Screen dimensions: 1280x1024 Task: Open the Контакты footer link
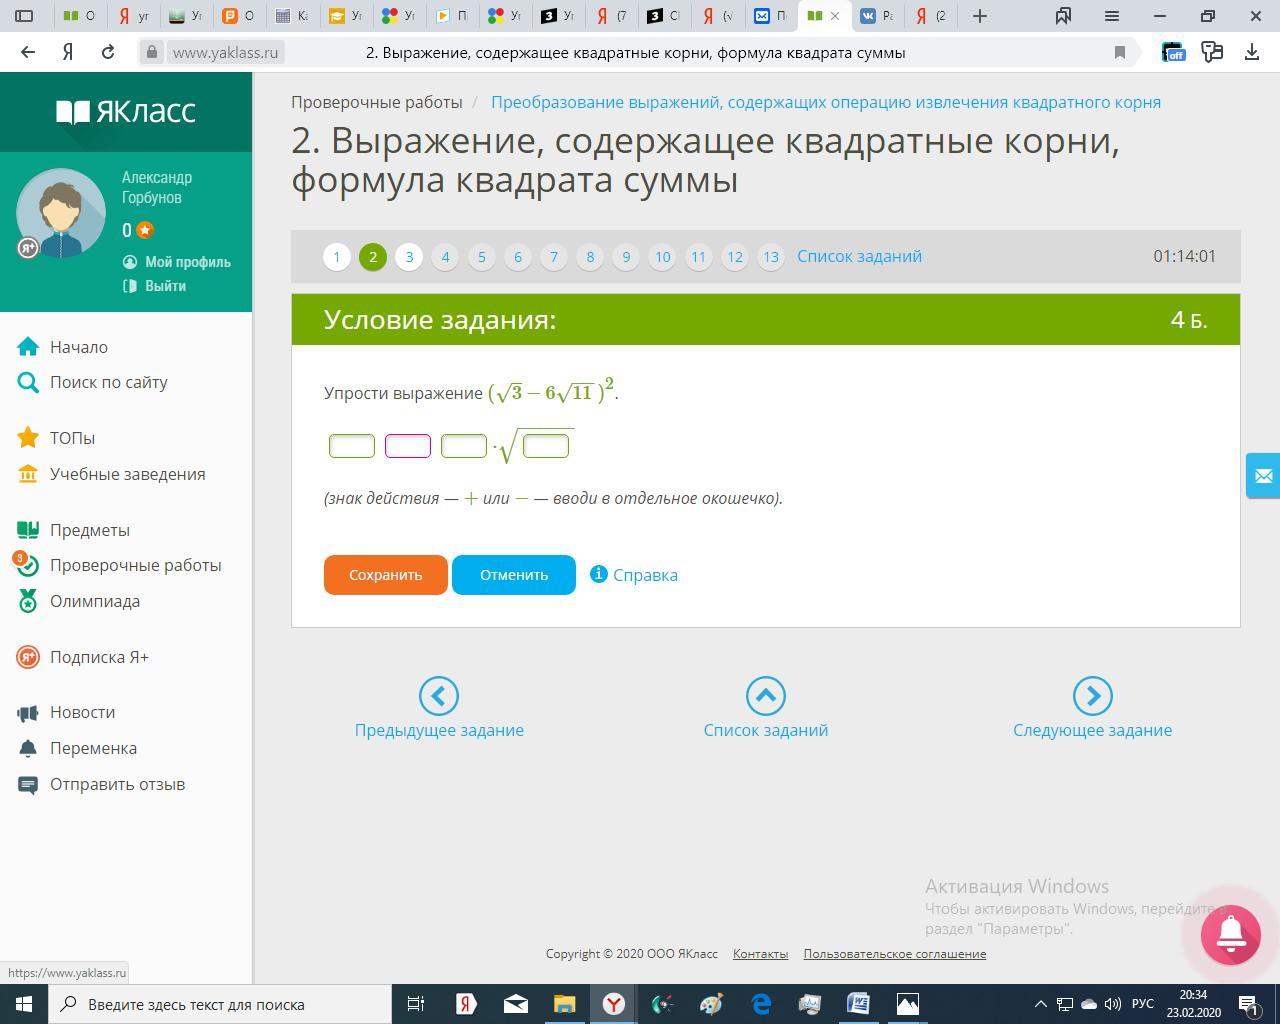pos(760,954)
